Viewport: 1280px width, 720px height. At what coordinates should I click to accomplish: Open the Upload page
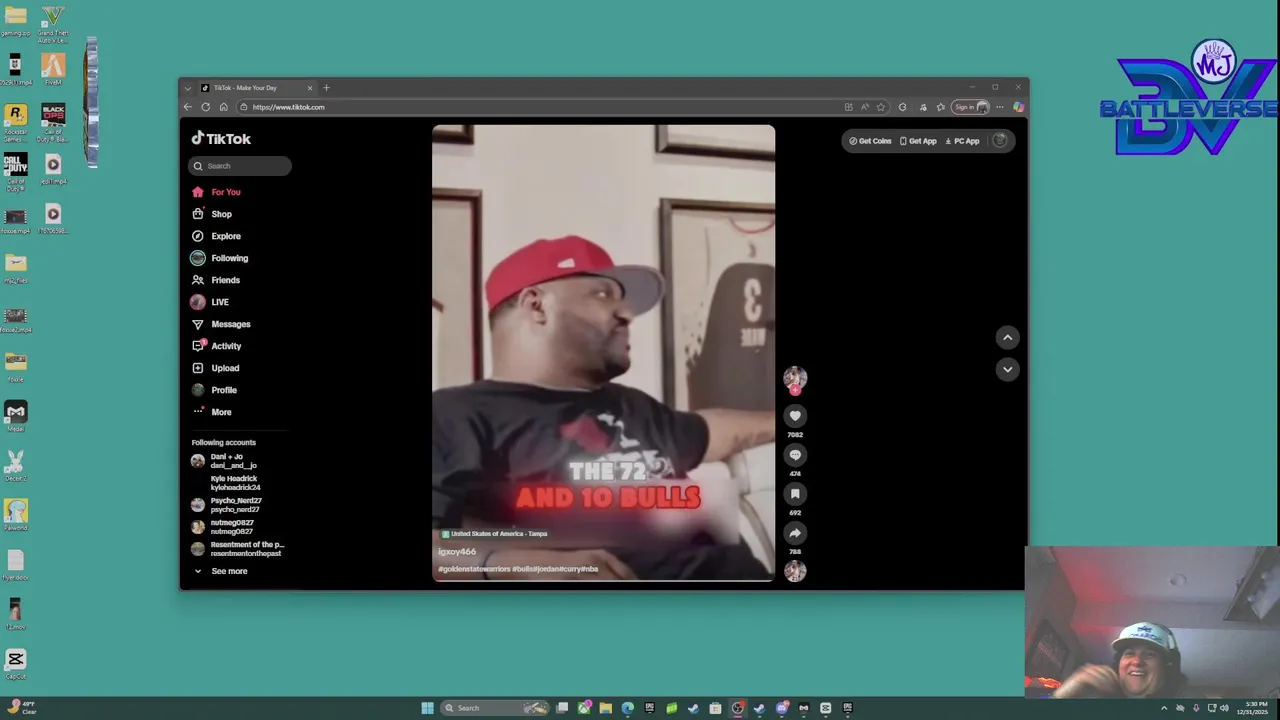215,368
